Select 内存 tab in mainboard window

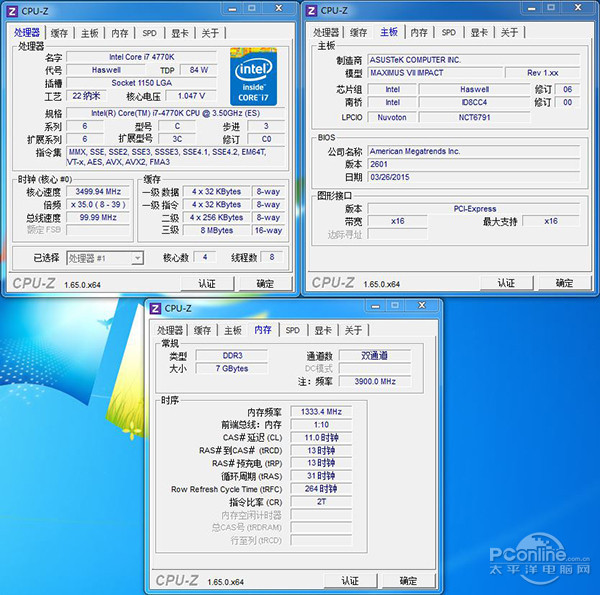419,33
